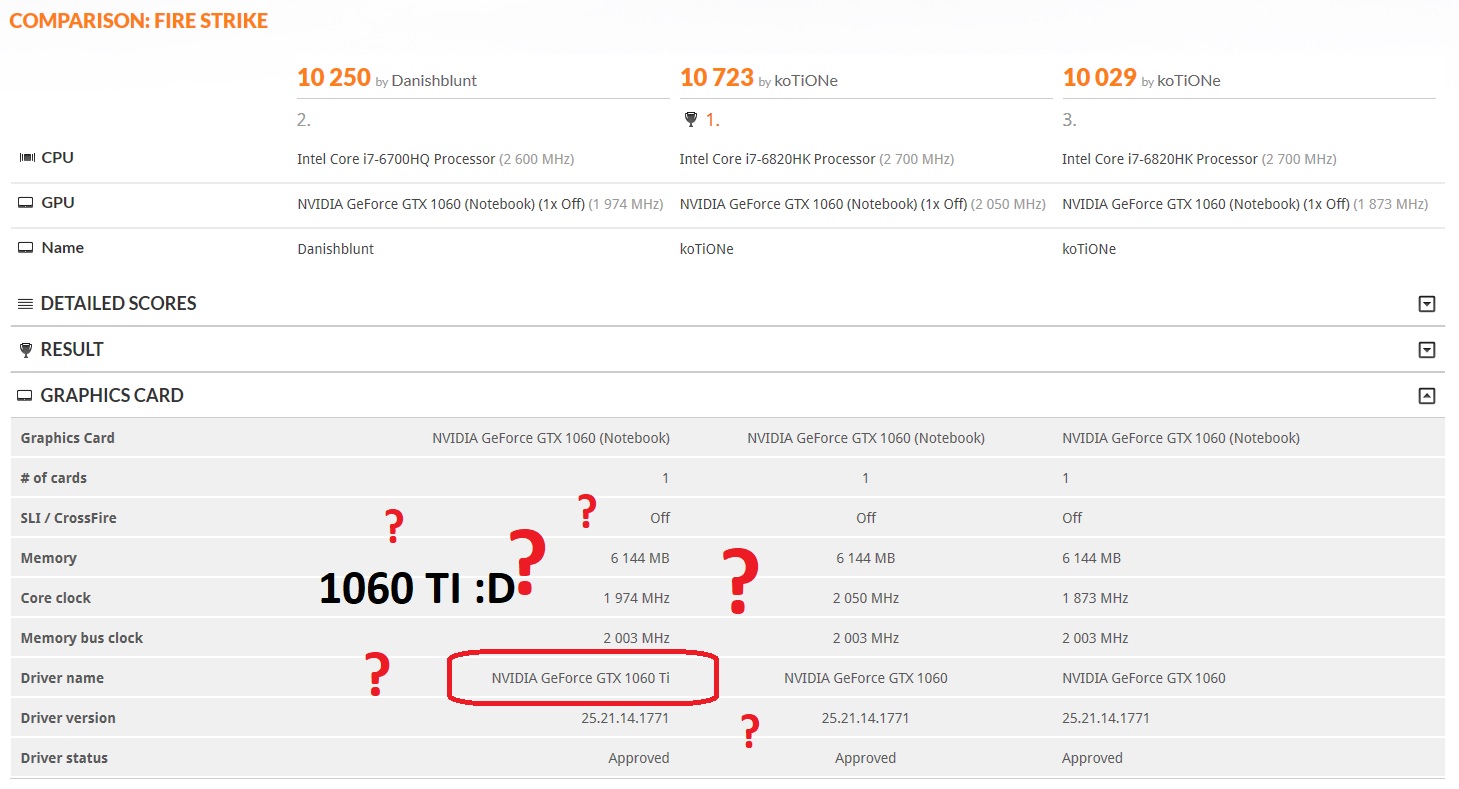Screen dimensions: 1459x789
Task: Click the Name row monitor icon
Action: coord(26,248)
